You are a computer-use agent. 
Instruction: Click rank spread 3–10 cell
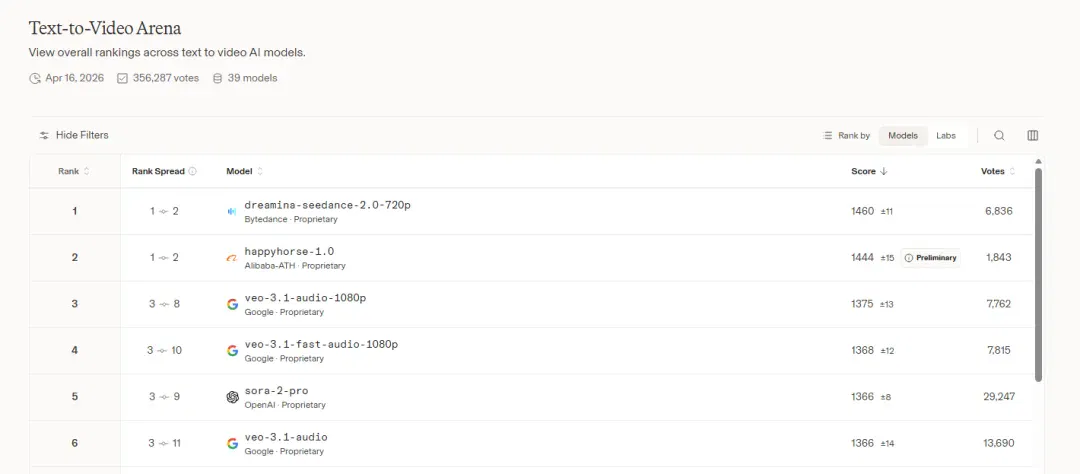(x=164, y=350)
